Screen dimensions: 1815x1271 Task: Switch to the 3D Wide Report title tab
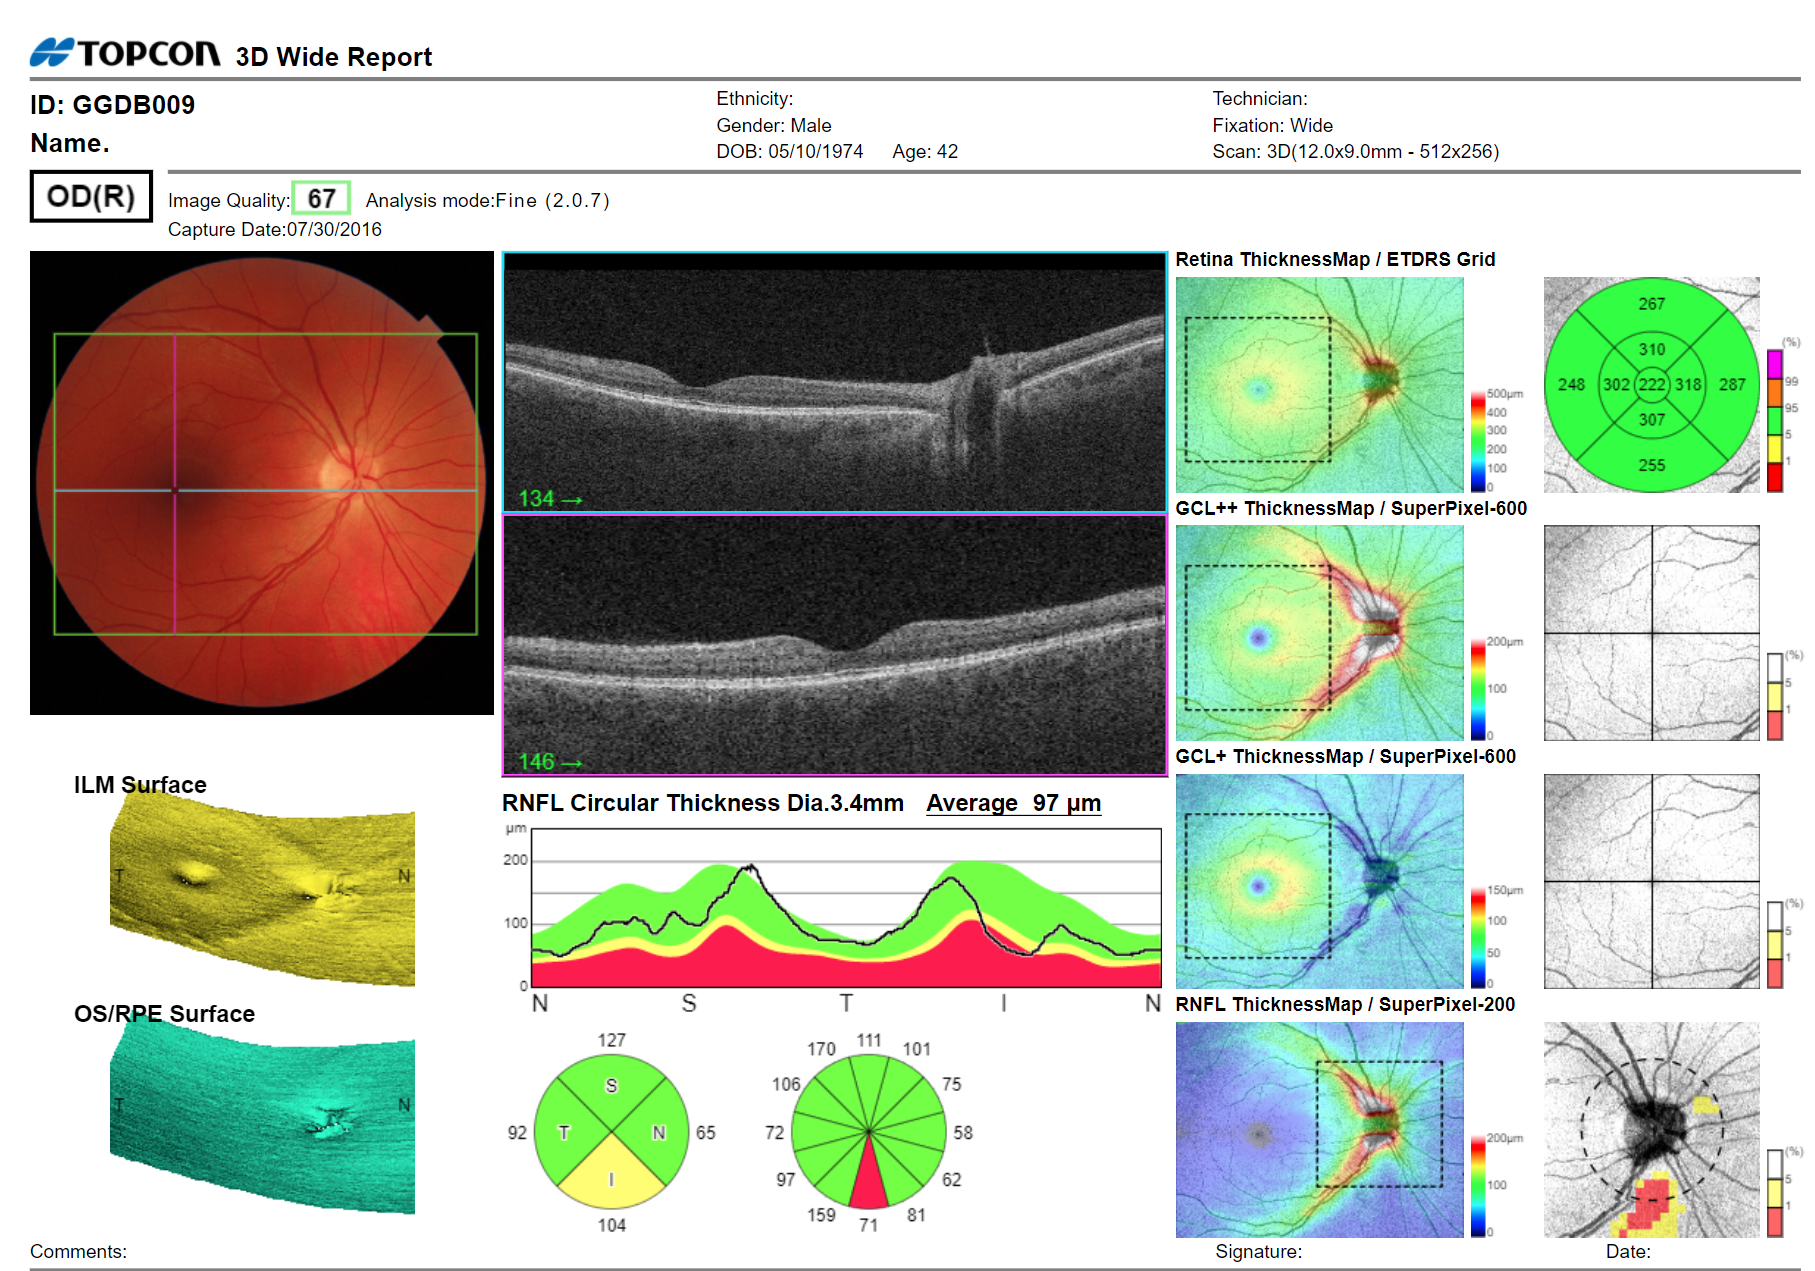[x=333, y=56]
